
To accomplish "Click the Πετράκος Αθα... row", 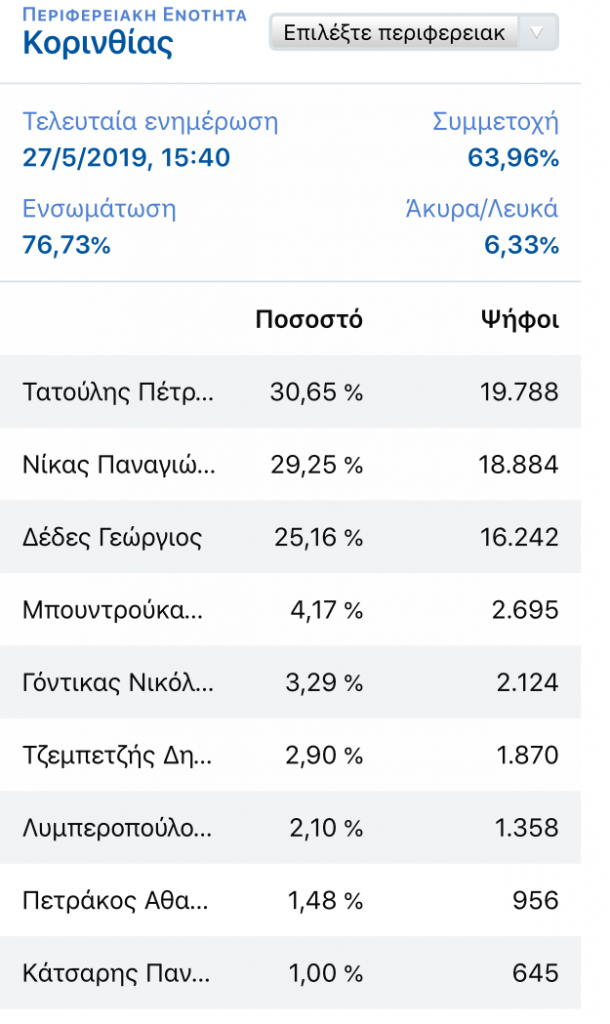I will (x=290, y=901).
